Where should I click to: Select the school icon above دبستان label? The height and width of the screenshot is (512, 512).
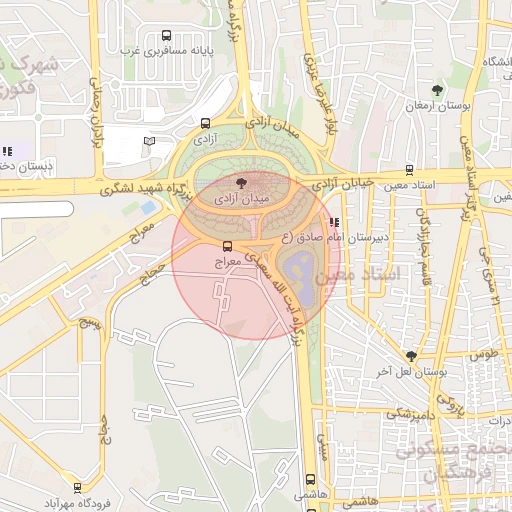pyautogui.click(x=7, y=152)
